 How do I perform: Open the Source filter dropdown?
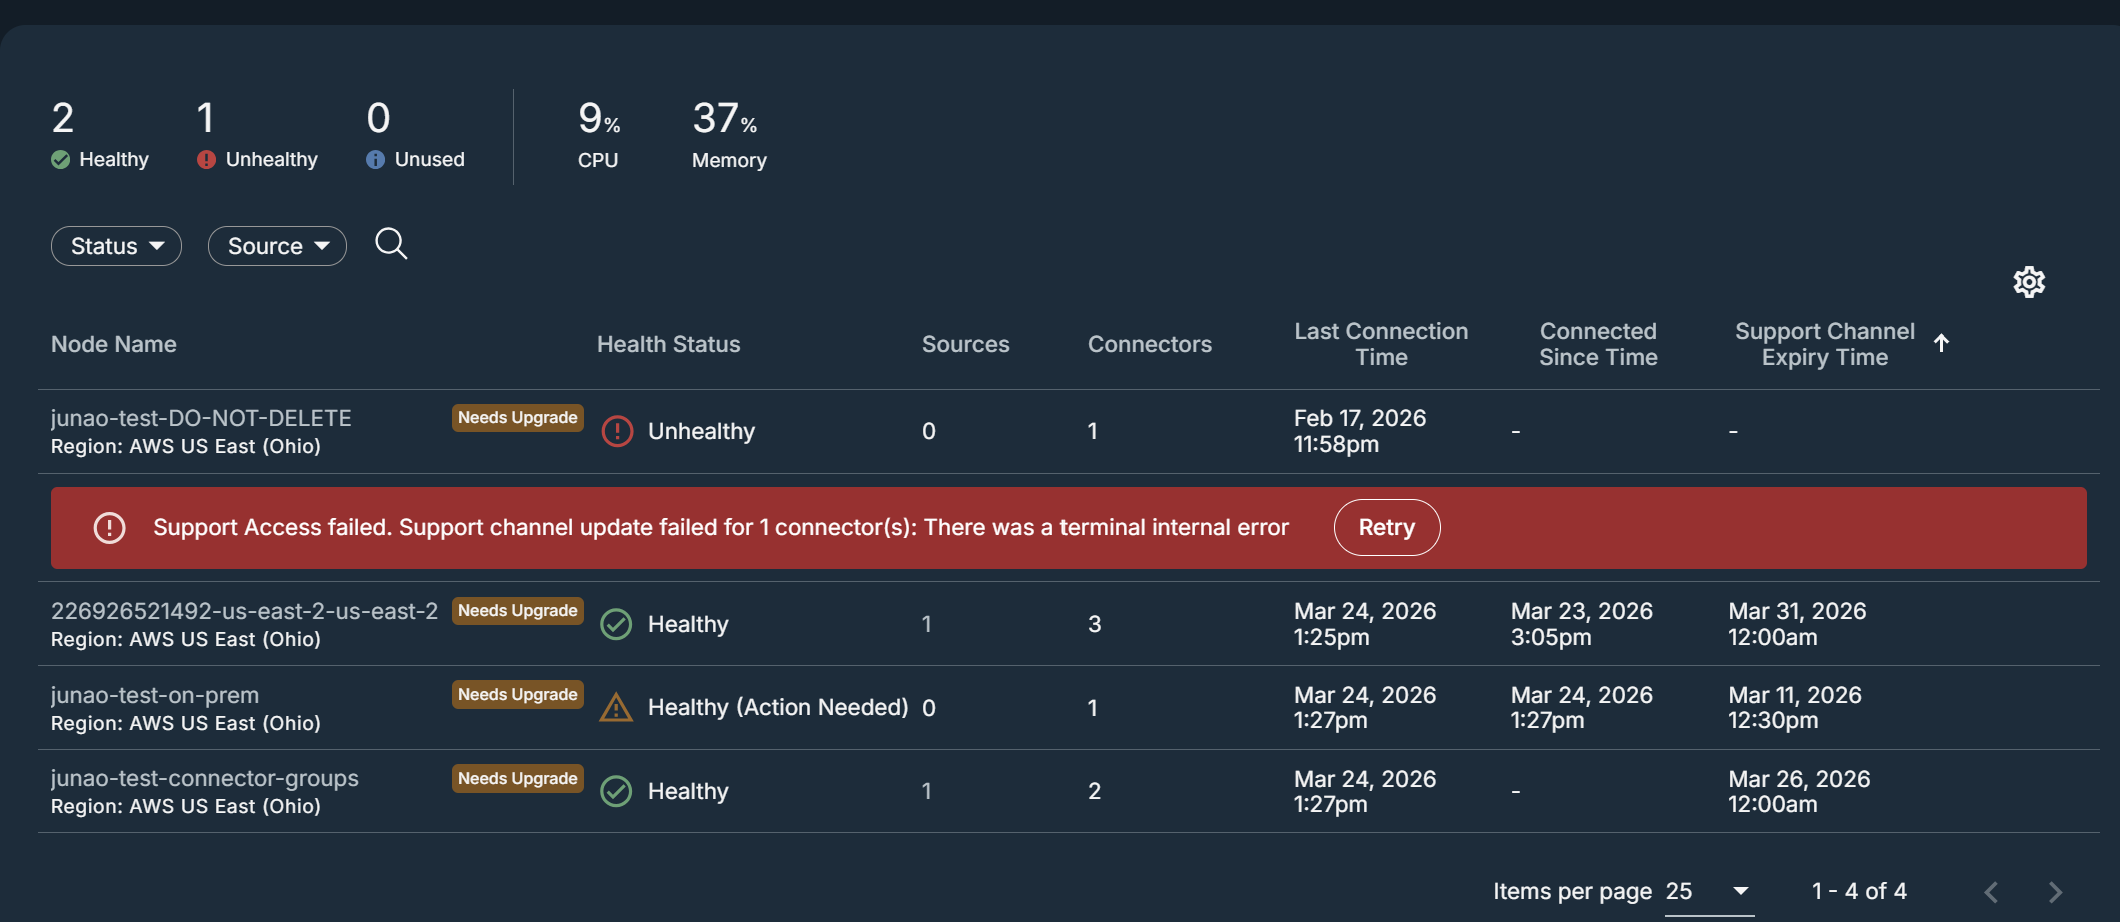point(277,246)
